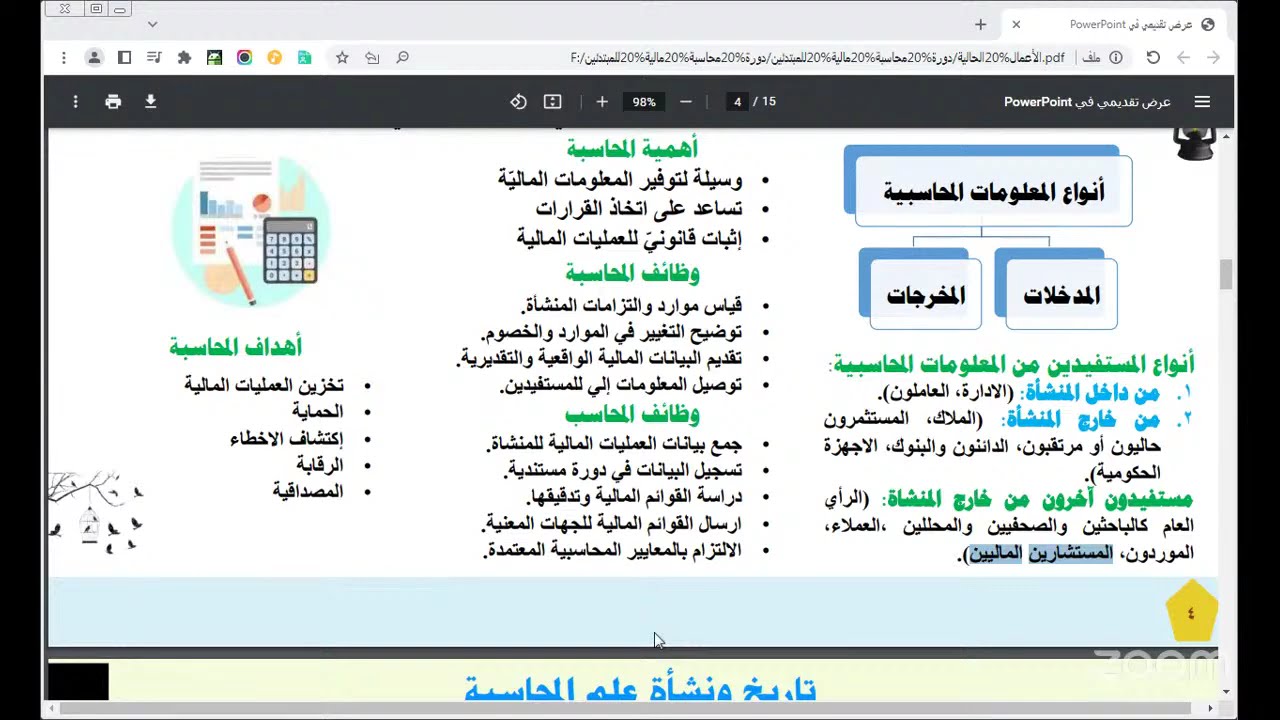The height and width of the screenshot is (720, 1280).
Task: Open the Extensions puzzle-piece menu
Action: coord(184,58)
